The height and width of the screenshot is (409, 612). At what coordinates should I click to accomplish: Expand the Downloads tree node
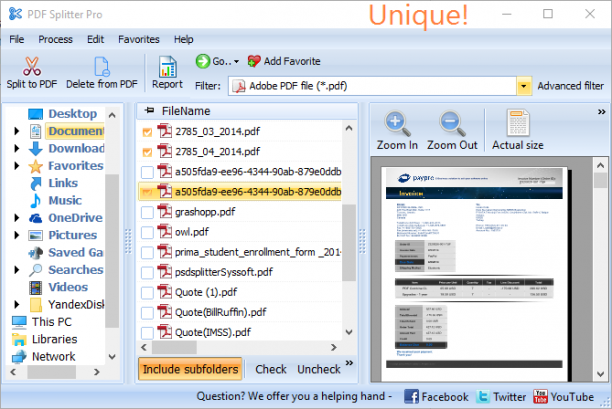point(16,148)
